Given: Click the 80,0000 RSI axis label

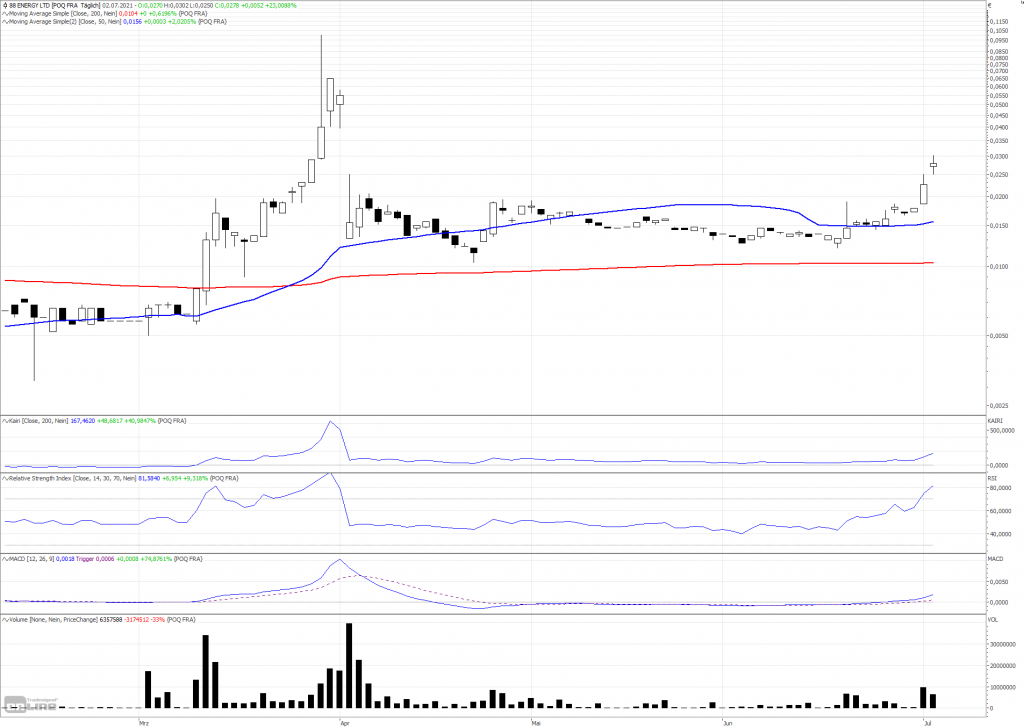Looking at the screenshot, I should [x=1000, y=489].
